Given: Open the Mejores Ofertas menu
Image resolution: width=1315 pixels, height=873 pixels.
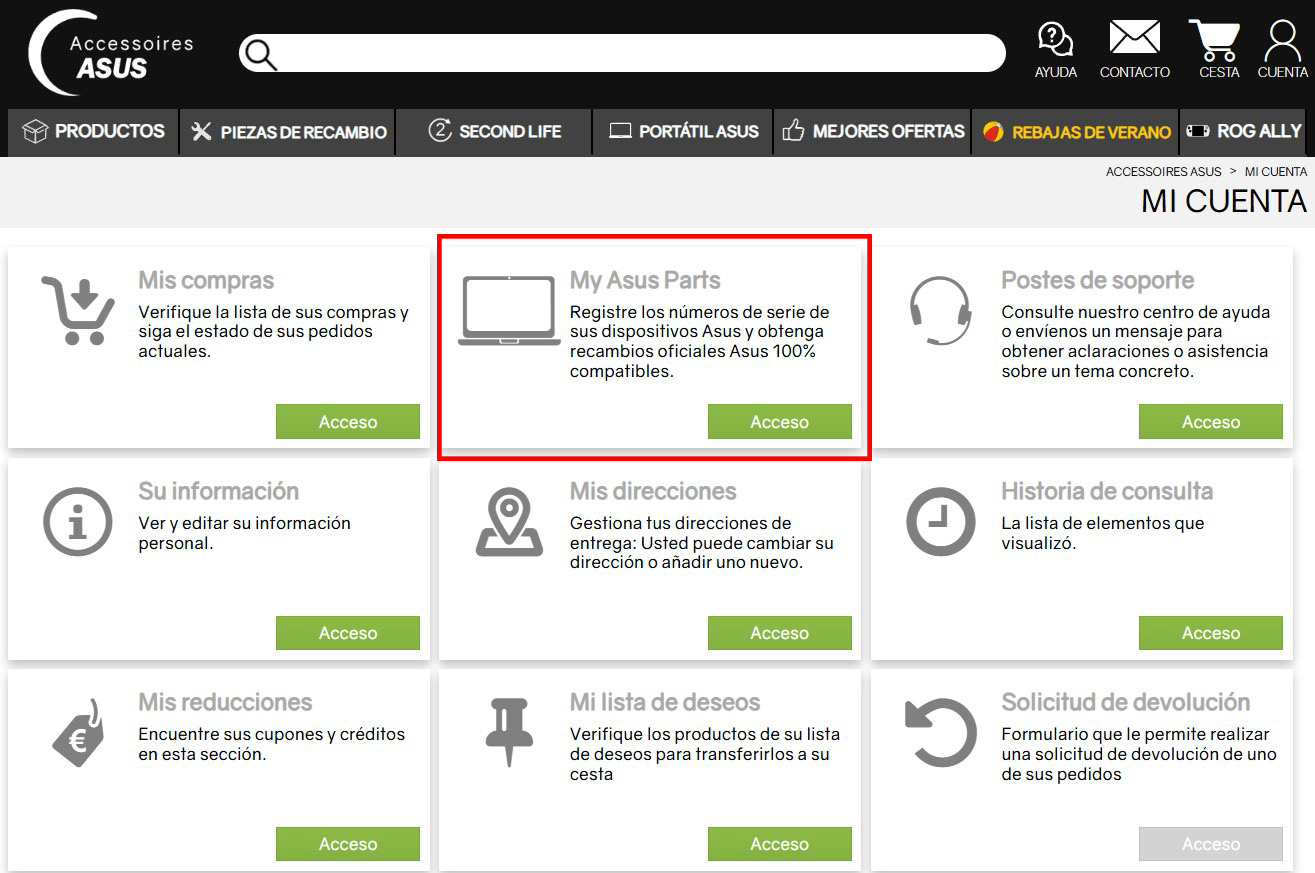Looking at the screenshot, I should (872, 132).
